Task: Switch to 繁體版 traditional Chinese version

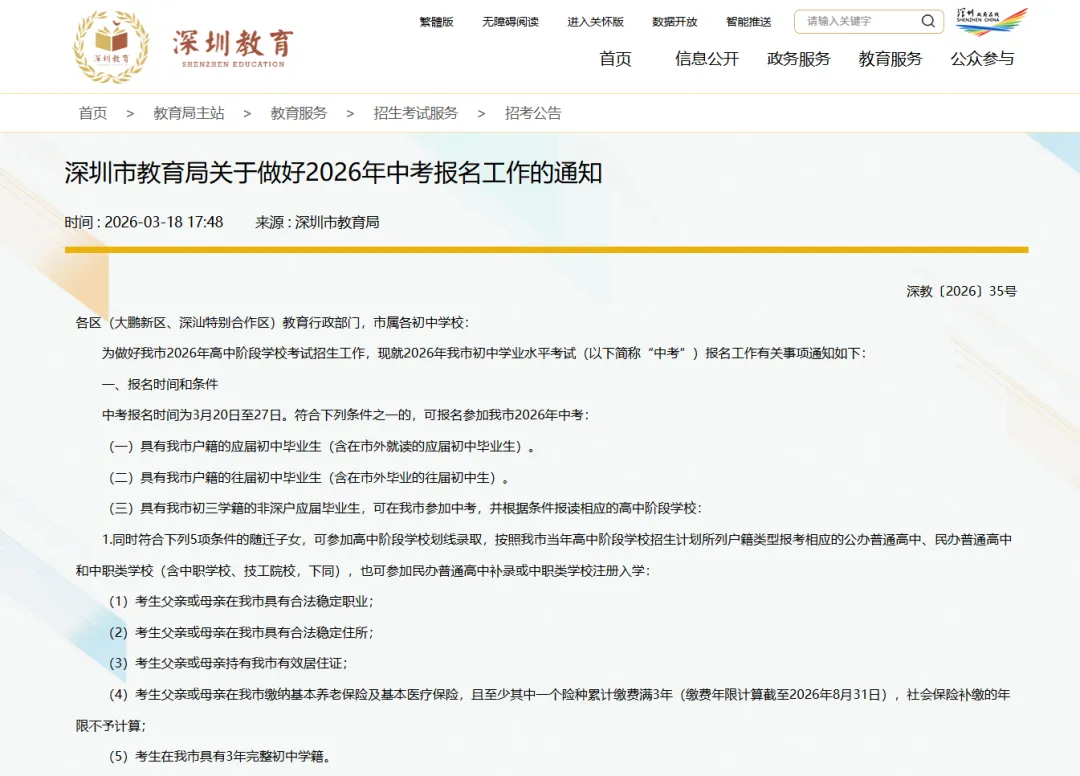Action: (x=437, y=22)
